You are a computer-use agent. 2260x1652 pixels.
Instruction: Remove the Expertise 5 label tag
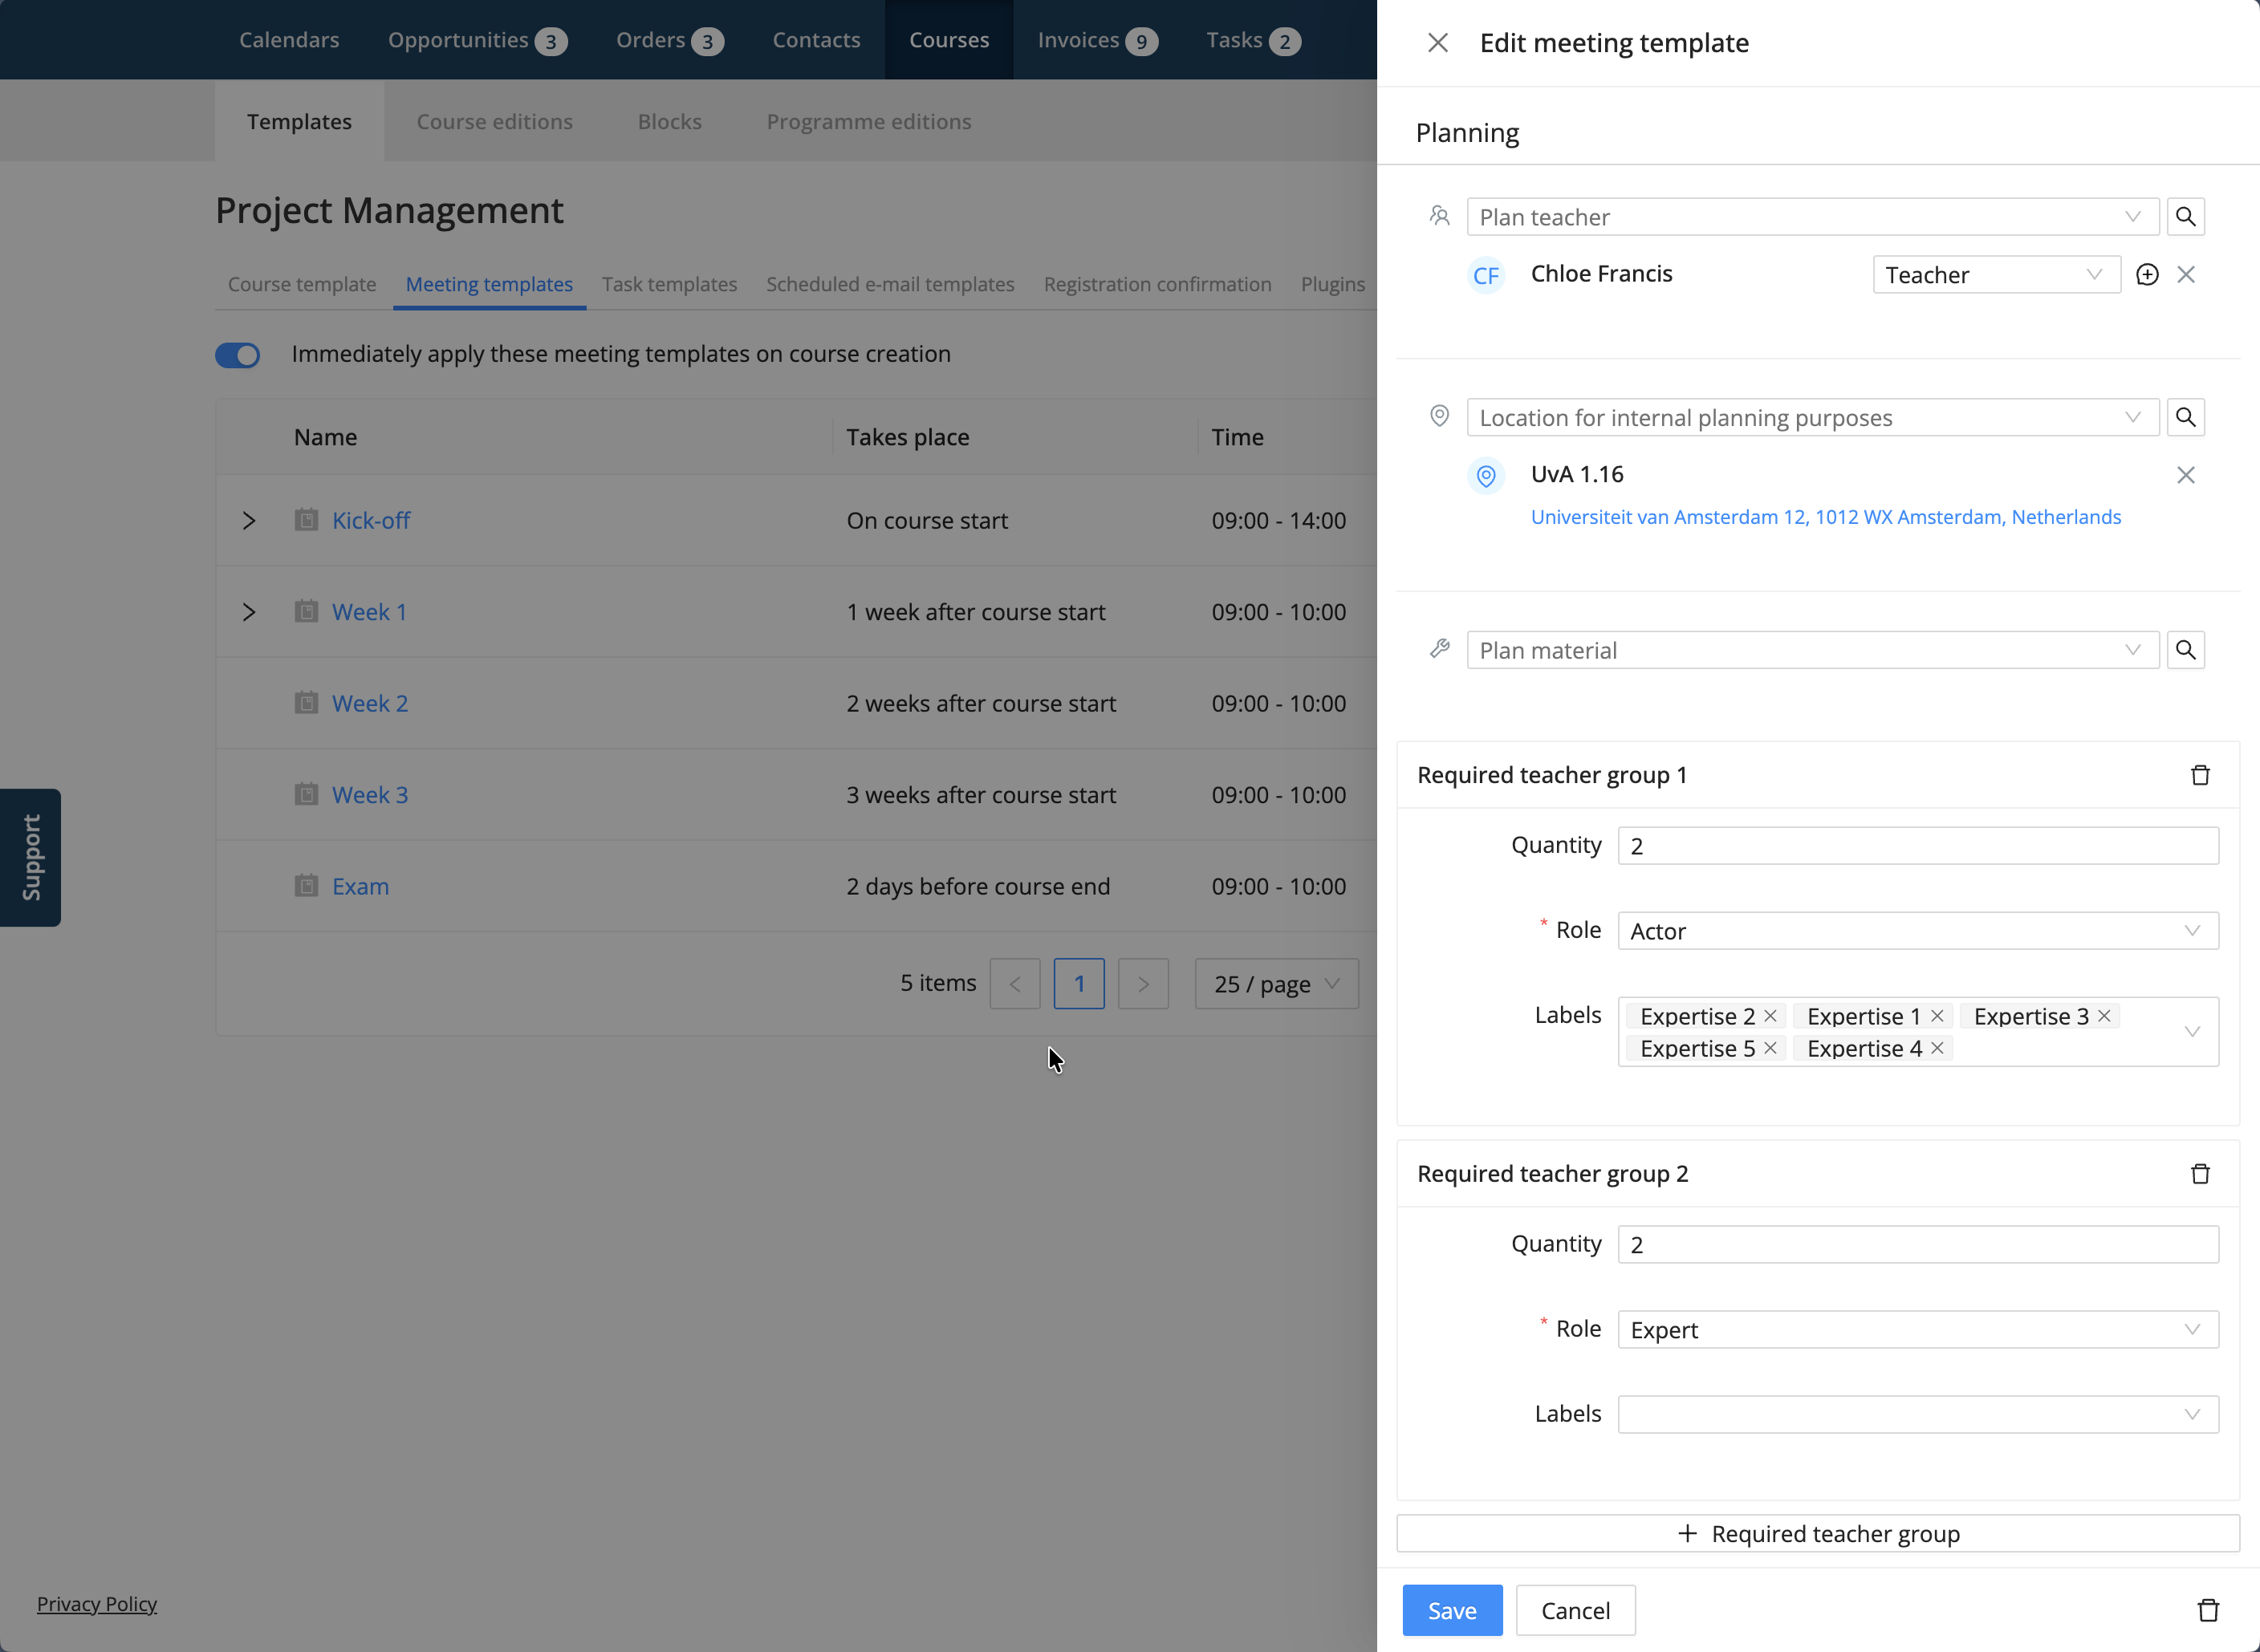click(1770, 1048)
